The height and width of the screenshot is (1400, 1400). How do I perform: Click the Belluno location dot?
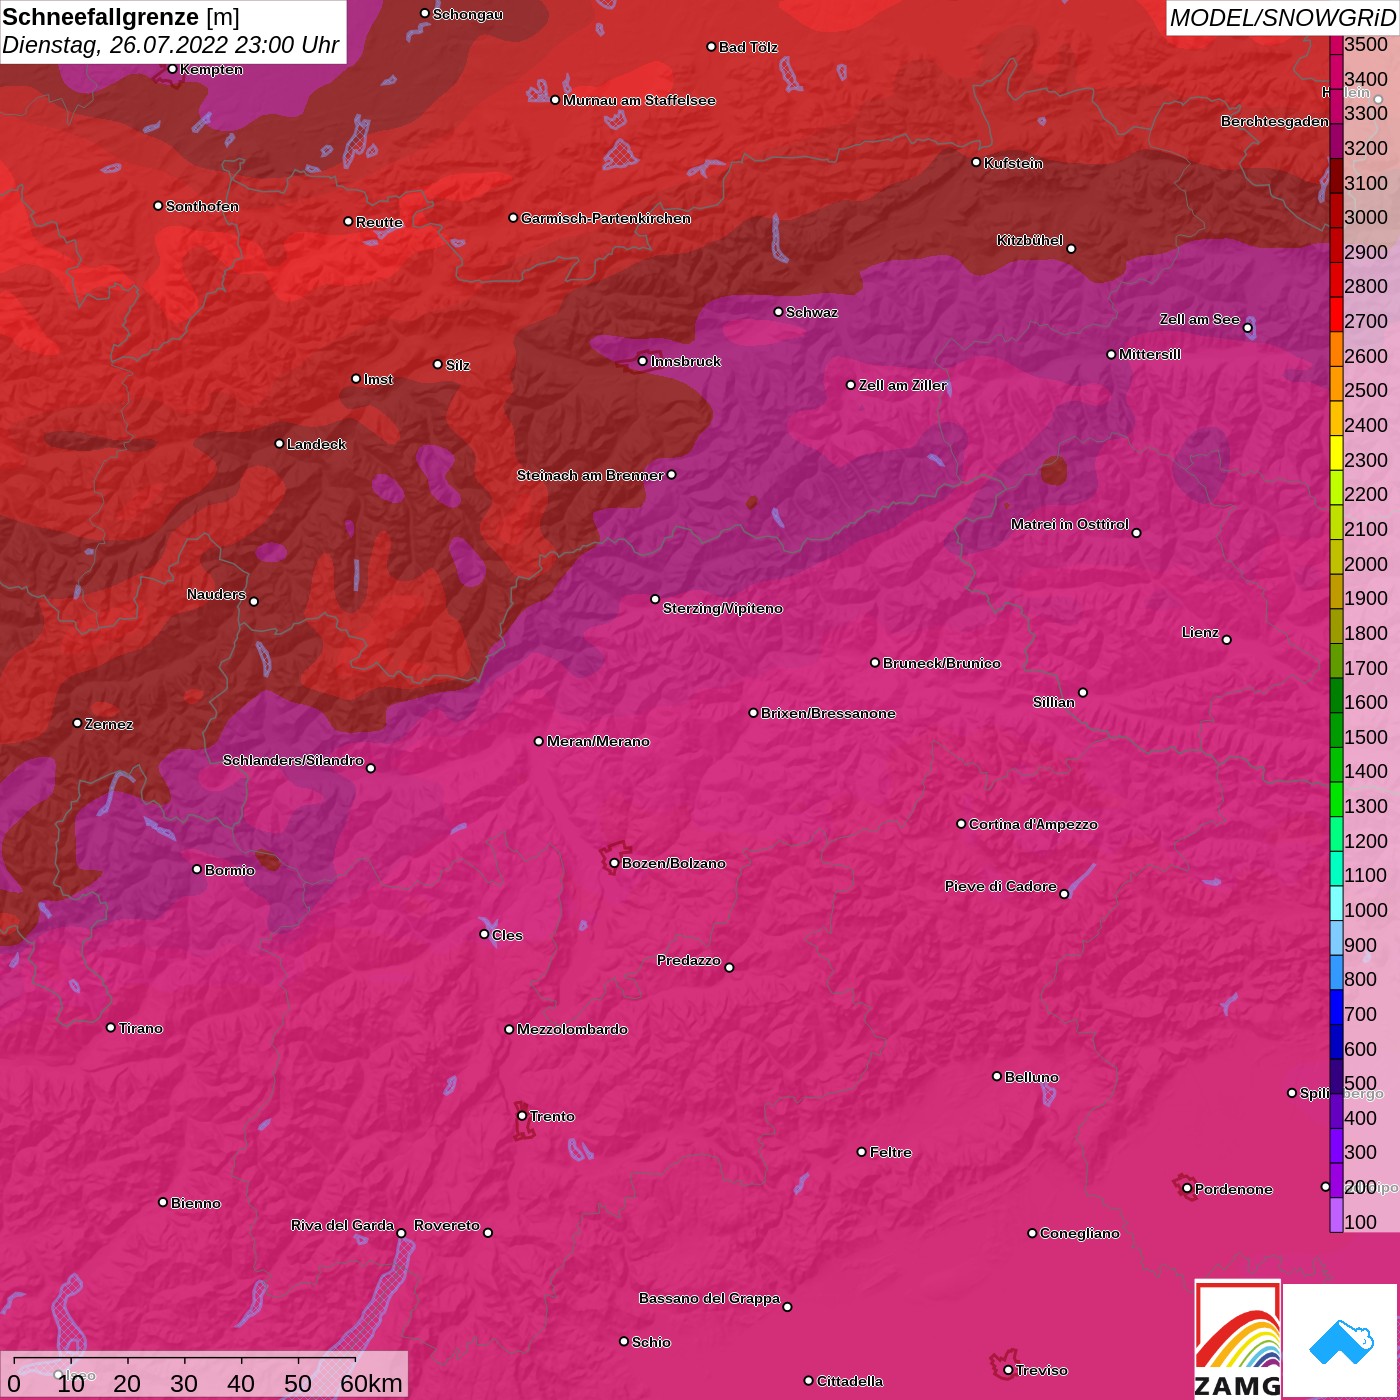point(997,1076)
